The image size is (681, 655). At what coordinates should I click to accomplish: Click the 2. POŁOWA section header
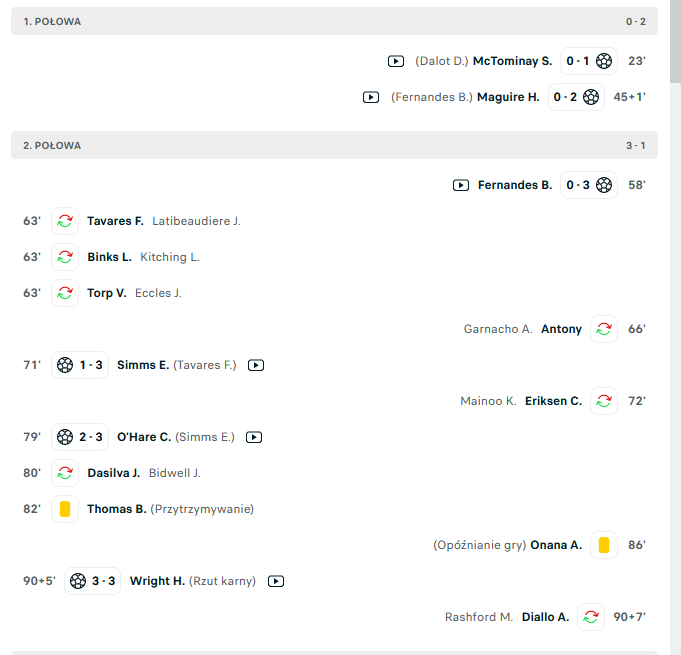[334, 145]
